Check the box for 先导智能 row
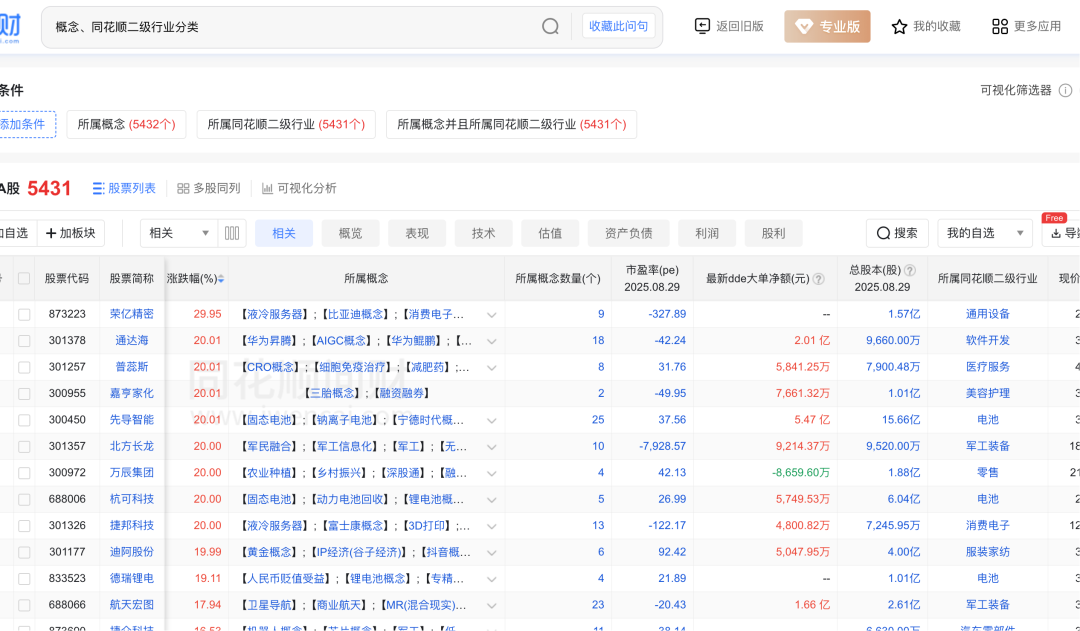Image resolution: width=1080 pixels, height=631 pixels. point(24,420)
